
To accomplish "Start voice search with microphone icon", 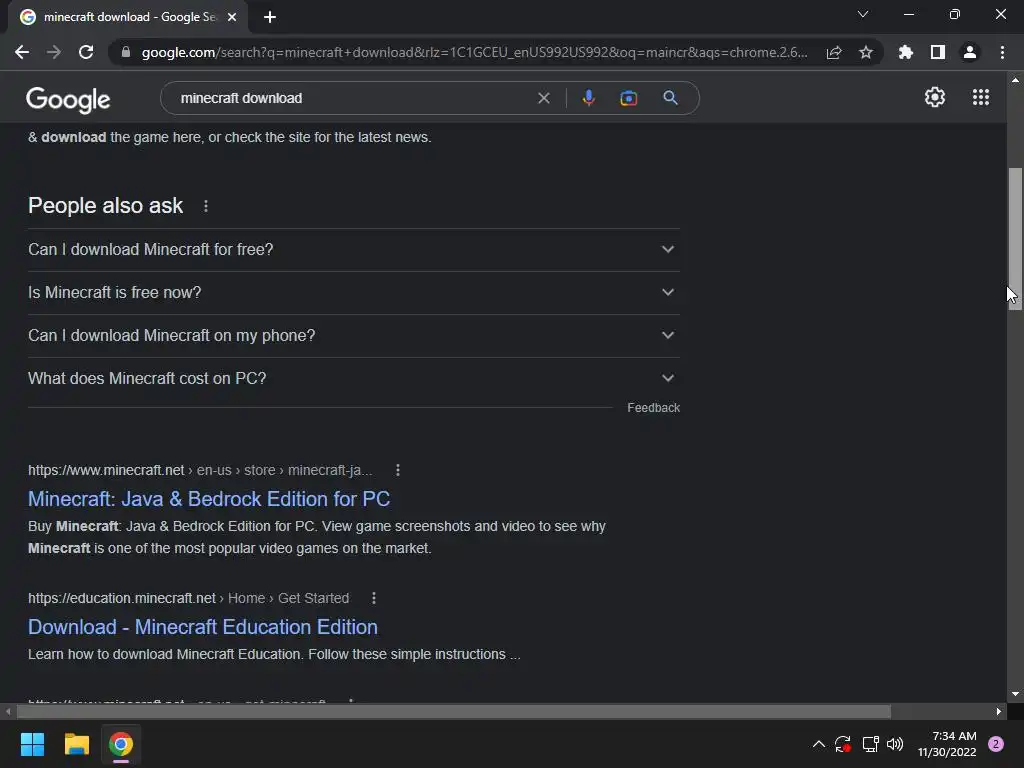I will click(588, 98).
